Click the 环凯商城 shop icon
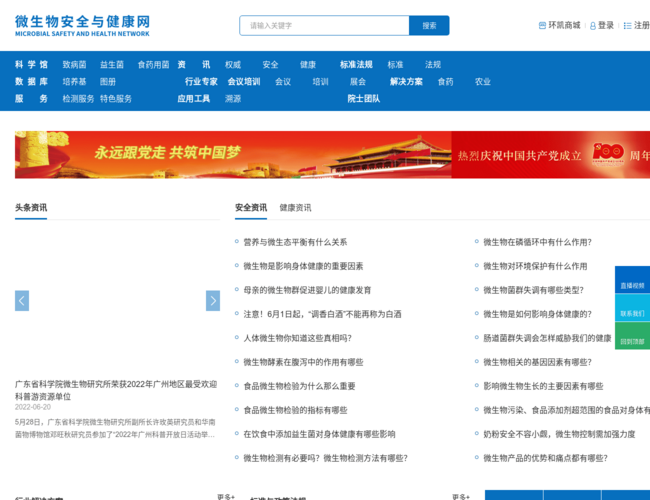This screenshot has height=500, width=650. [542, 26]
